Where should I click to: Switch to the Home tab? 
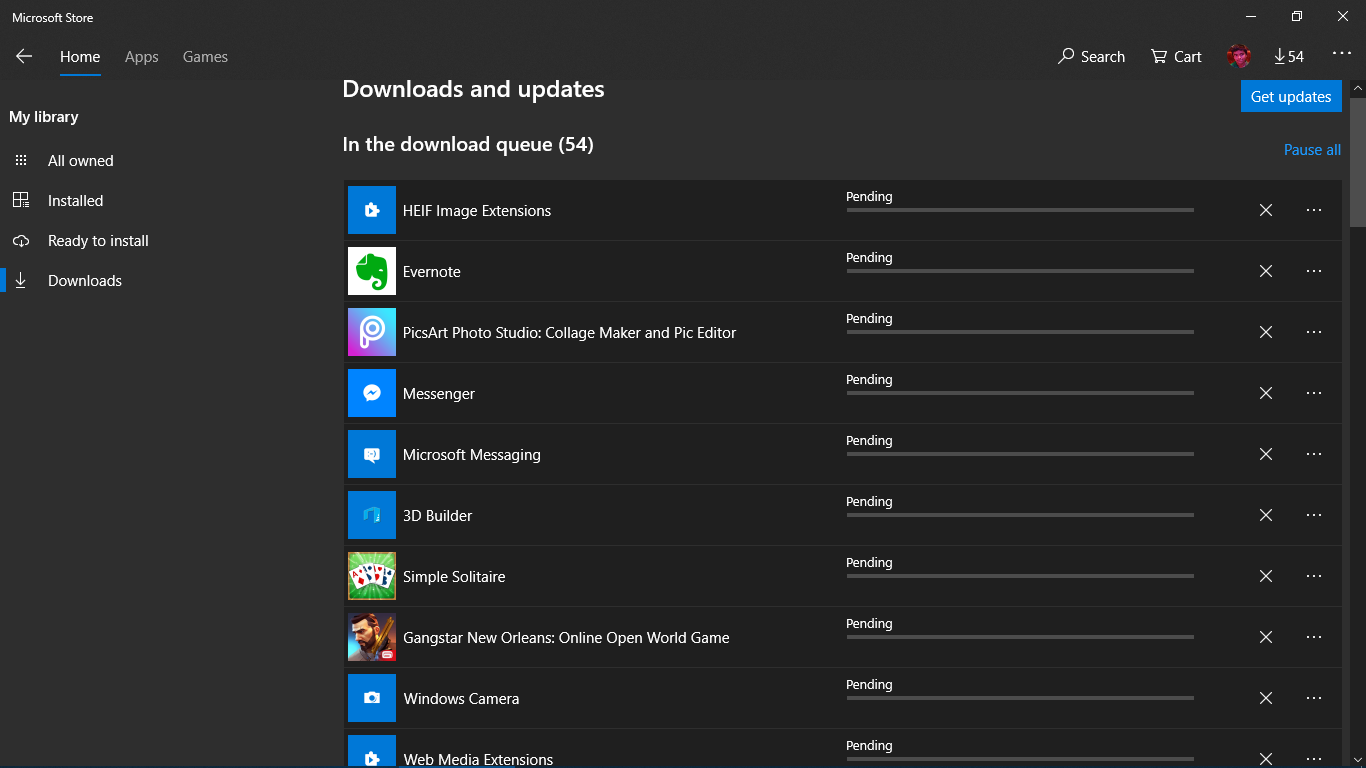(x=80, y=57)
